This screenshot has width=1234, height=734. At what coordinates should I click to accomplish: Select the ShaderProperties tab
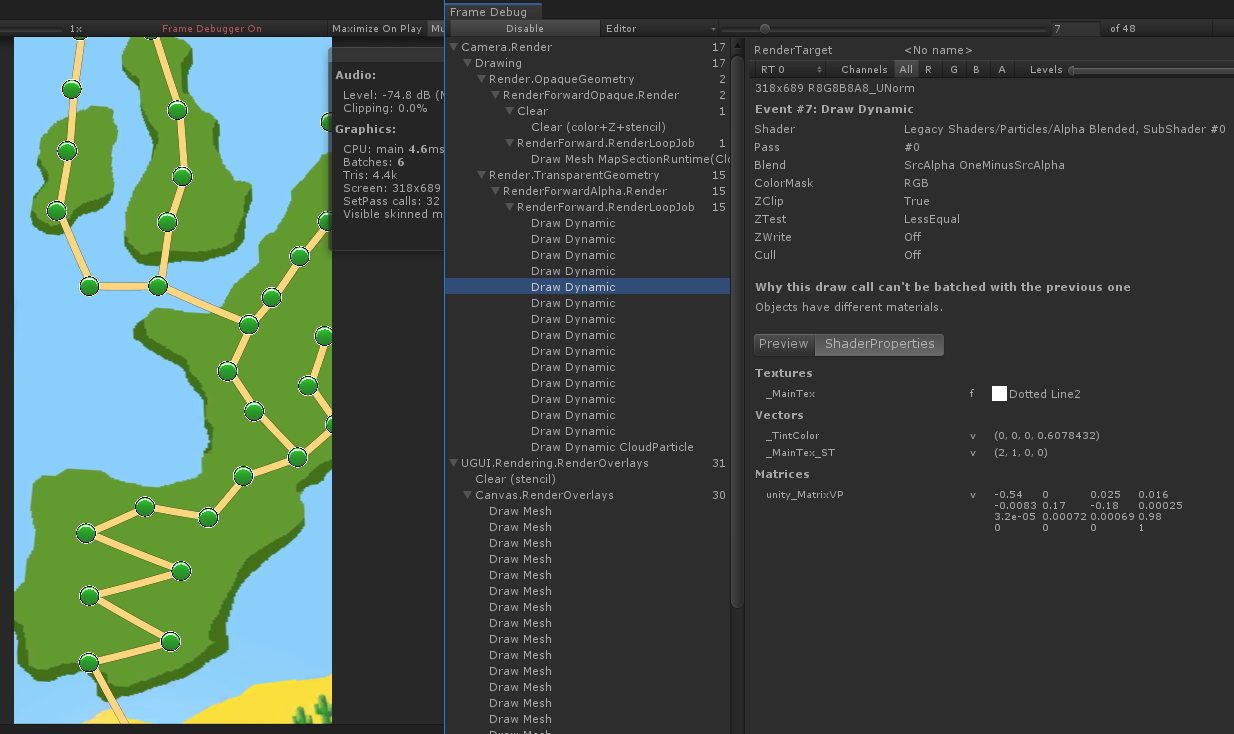(879, 344)
